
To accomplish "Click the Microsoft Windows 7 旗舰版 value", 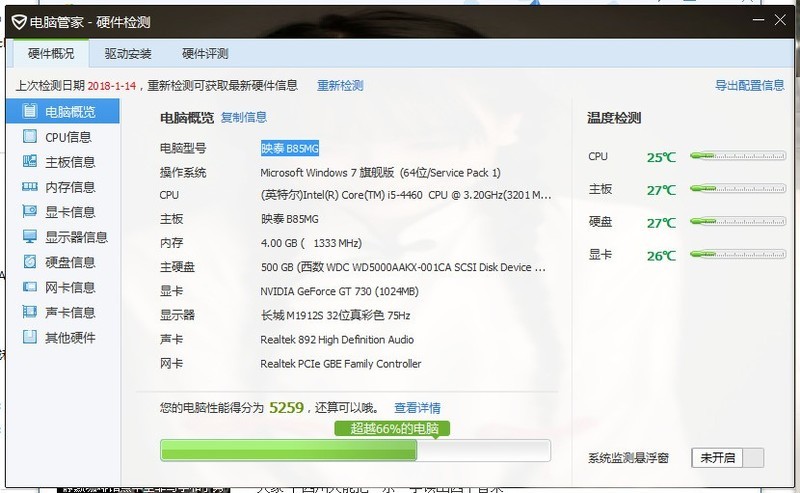I will tap(380, 172).
